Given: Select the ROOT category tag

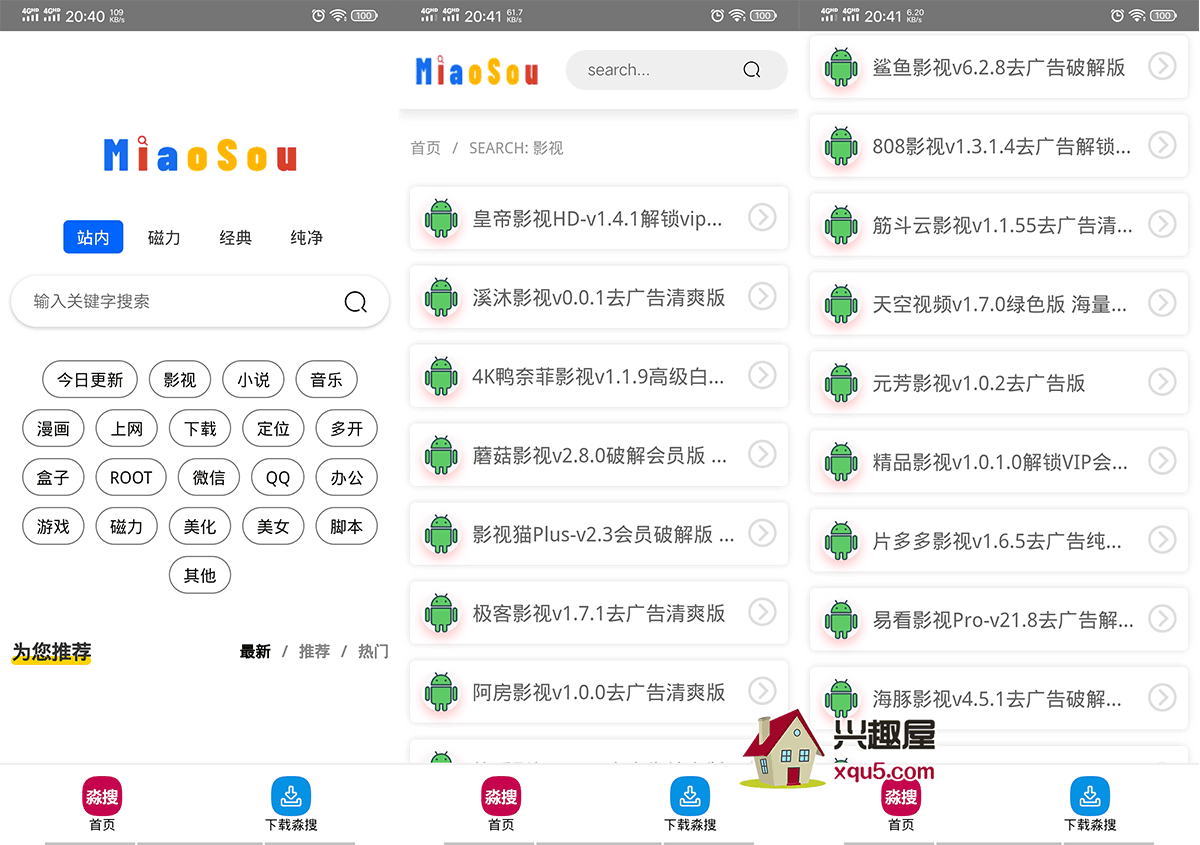Looking at the screenshot, I should click(x=131, y=478).
